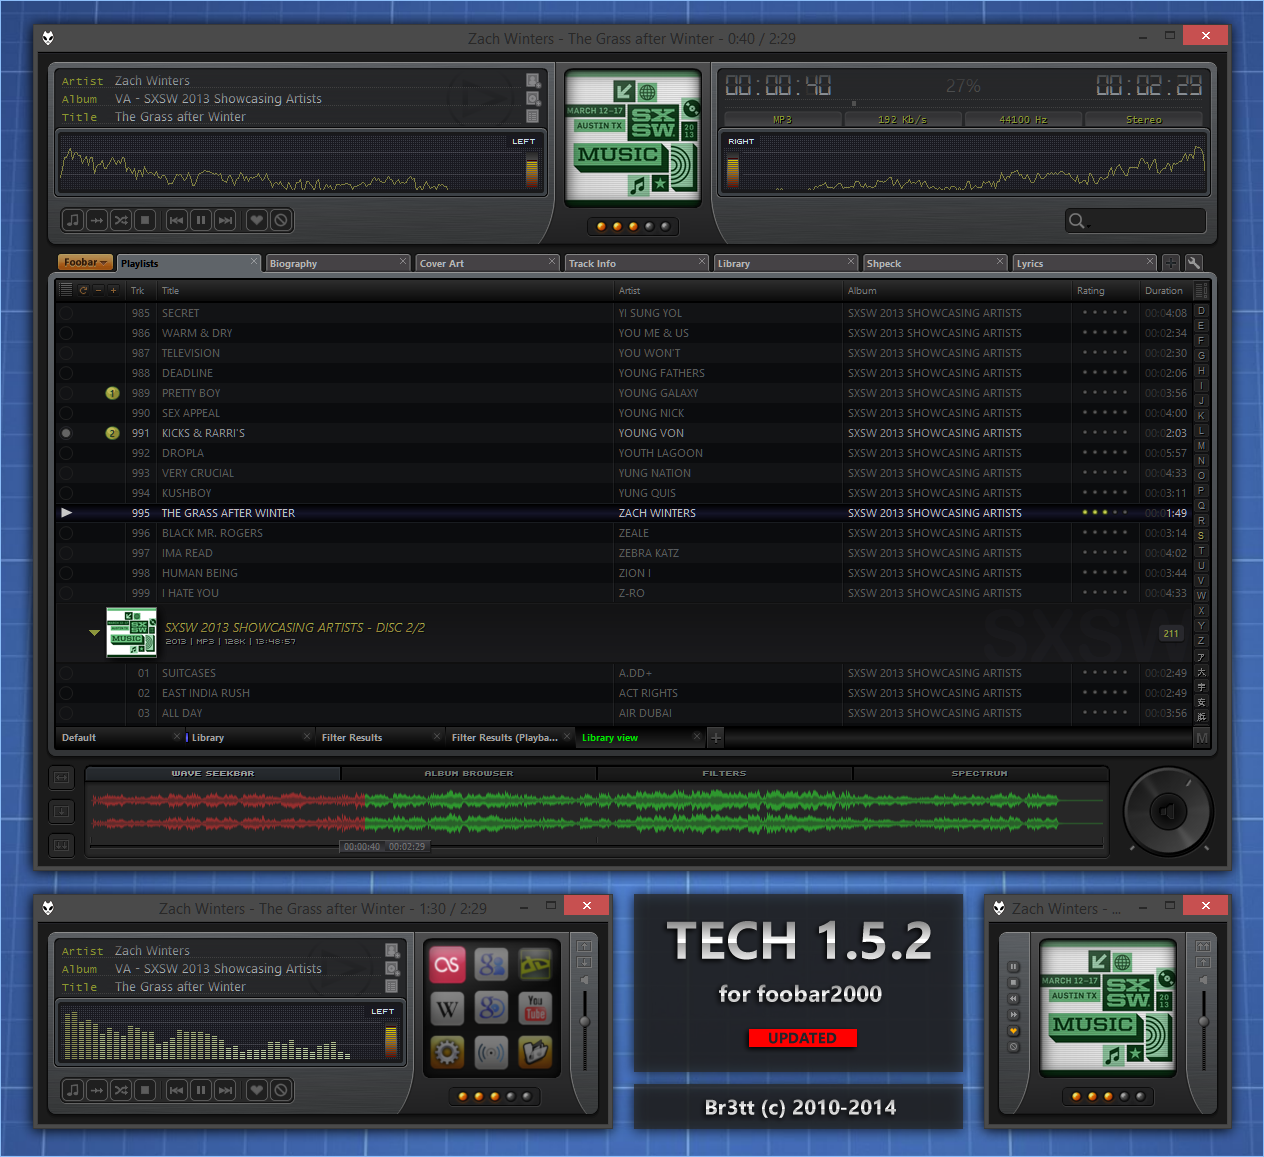The image size is (1264, 1157).
Task: Open the Foobar dropdown menu
Action: (85, 262)
